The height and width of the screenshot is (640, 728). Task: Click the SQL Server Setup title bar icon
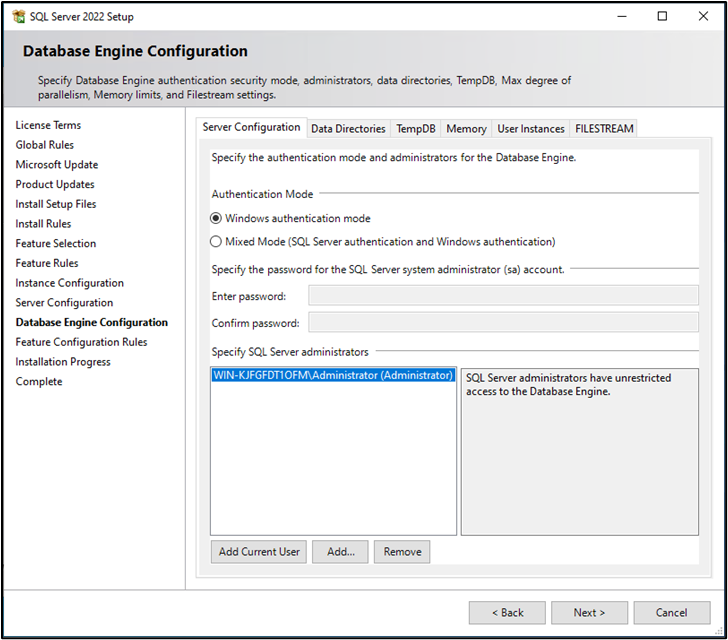click(19, 17)
